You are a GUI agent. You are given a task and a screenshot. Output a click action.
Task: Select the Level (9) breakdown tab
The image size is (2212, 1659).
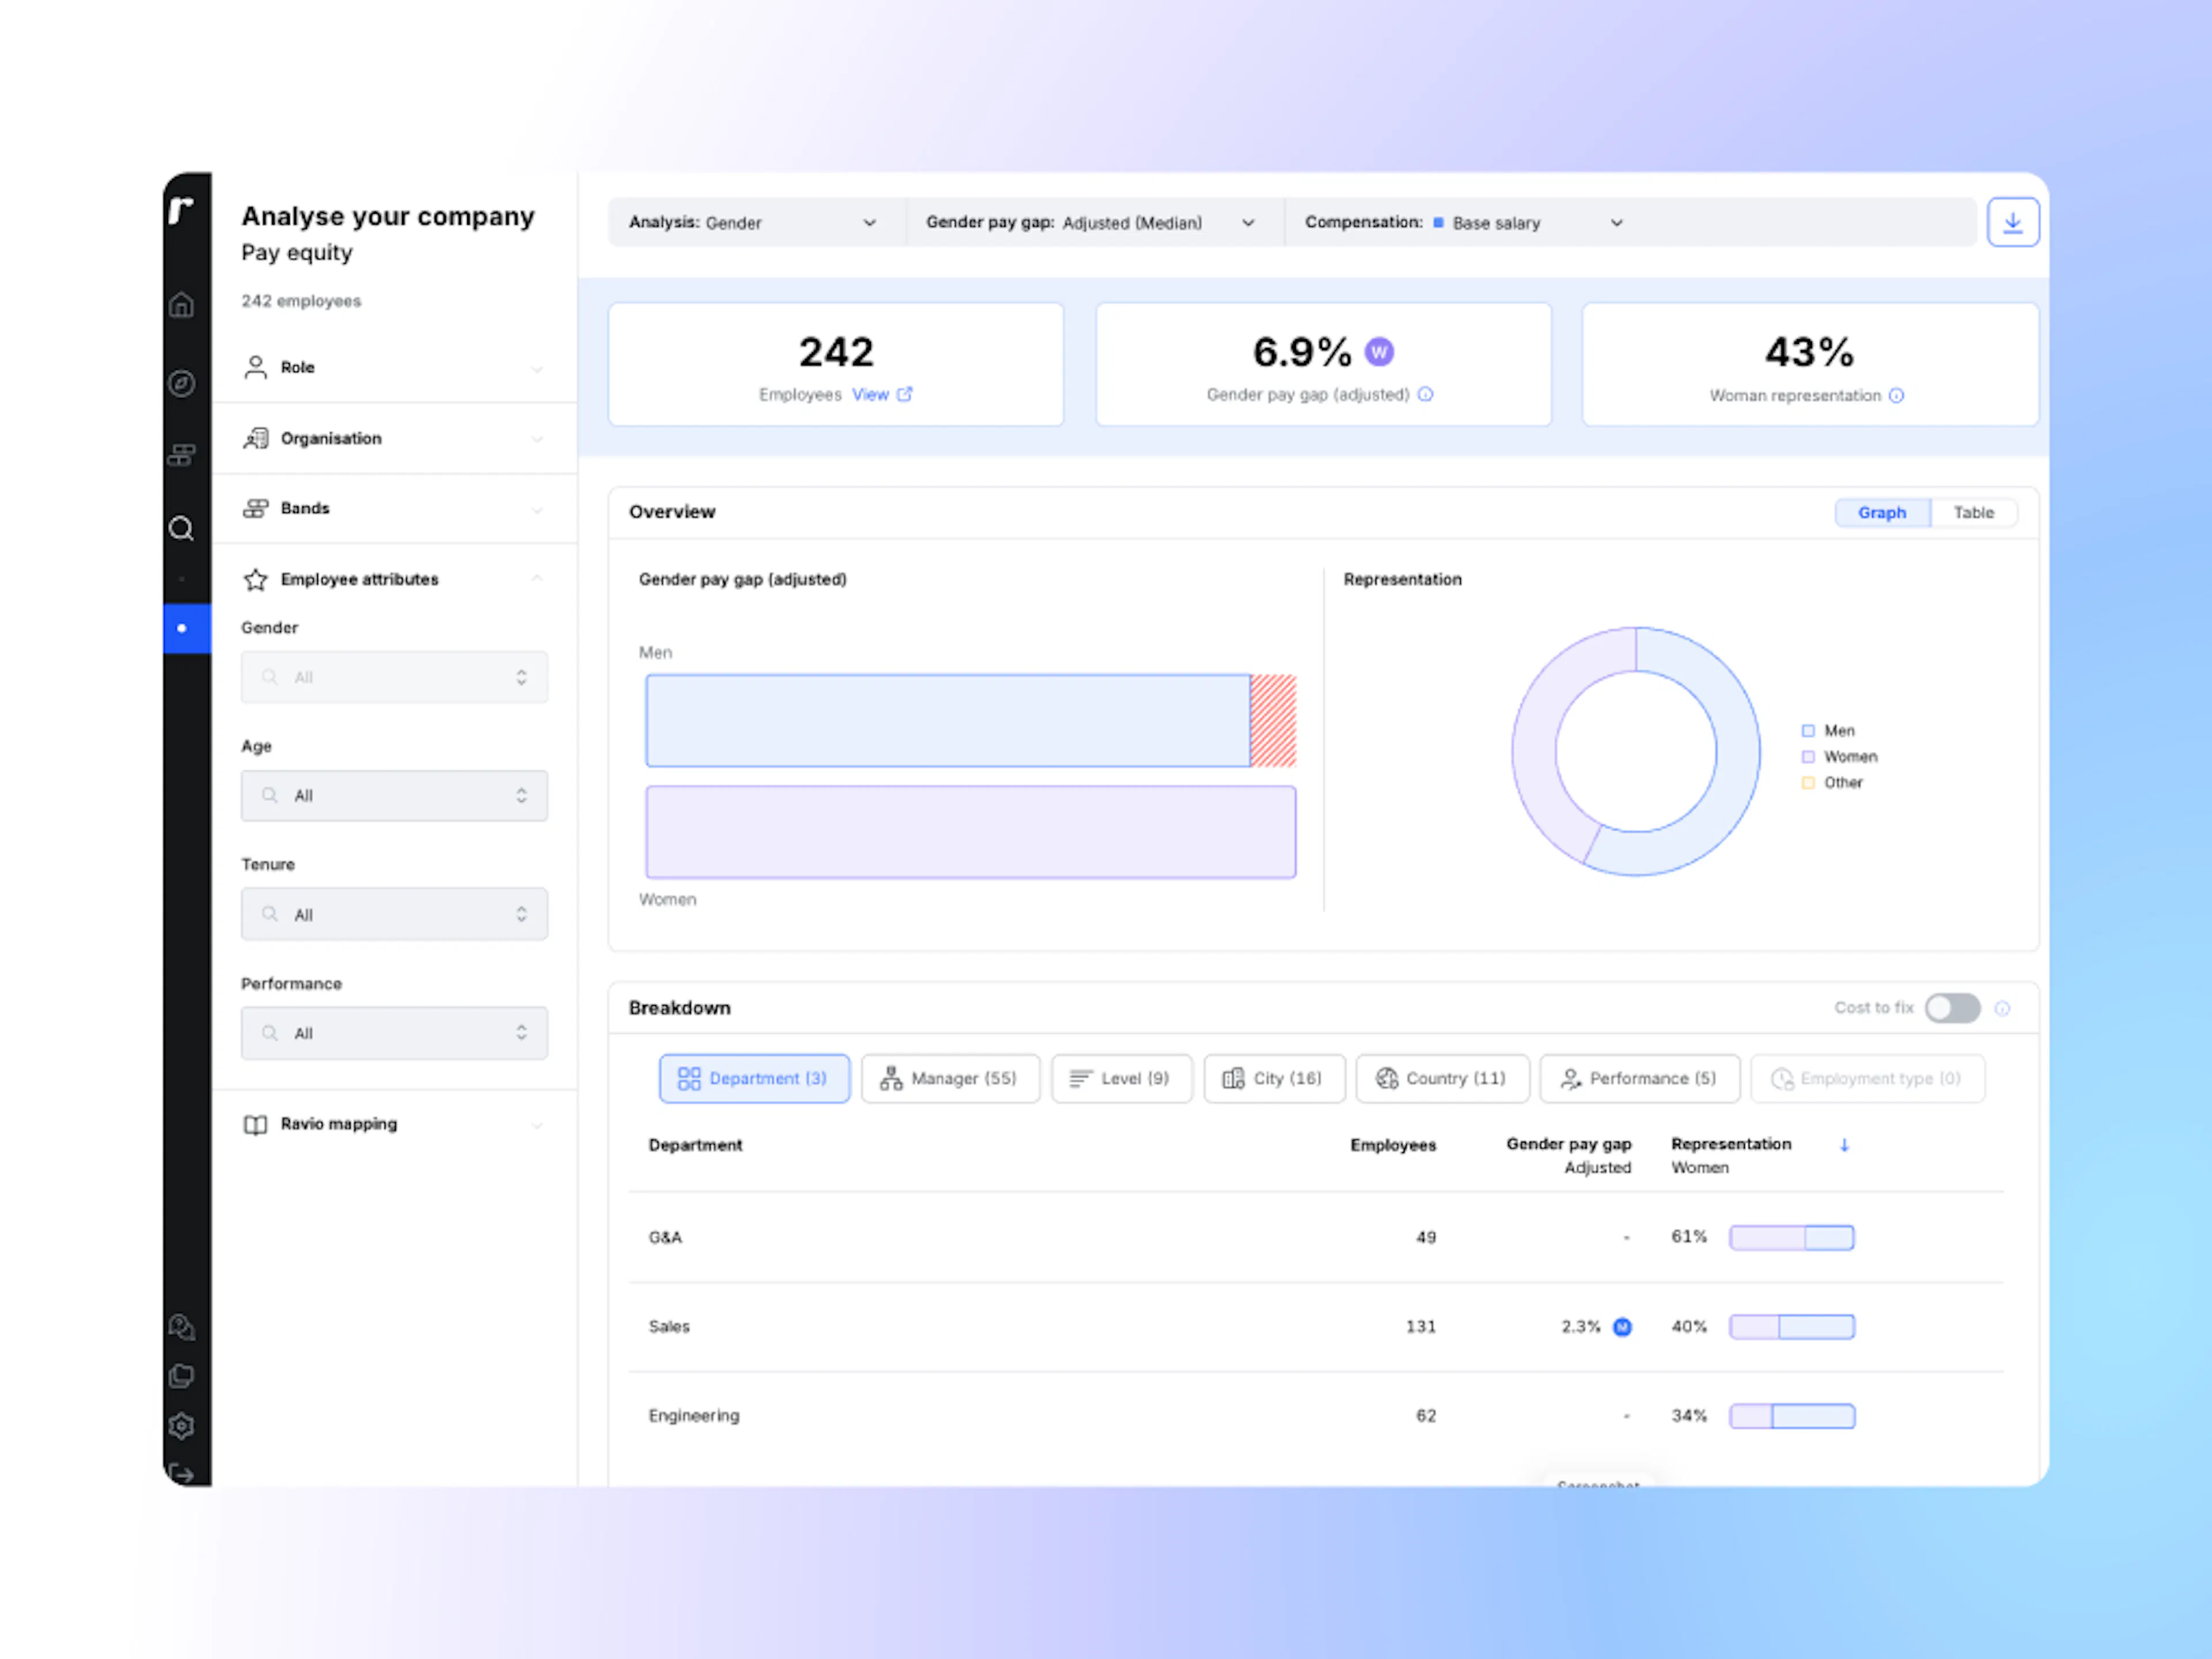click(x=1121, y=1078)
